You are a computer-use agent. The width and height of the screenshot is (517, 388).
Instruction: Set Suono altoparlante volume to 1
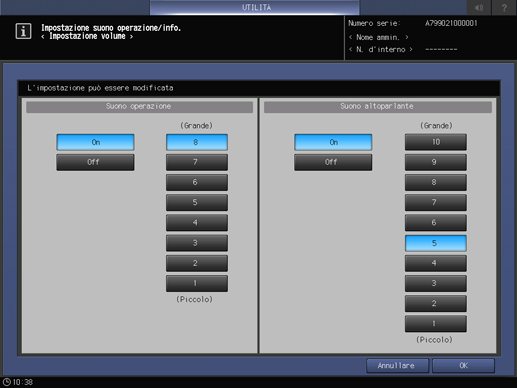436,324
